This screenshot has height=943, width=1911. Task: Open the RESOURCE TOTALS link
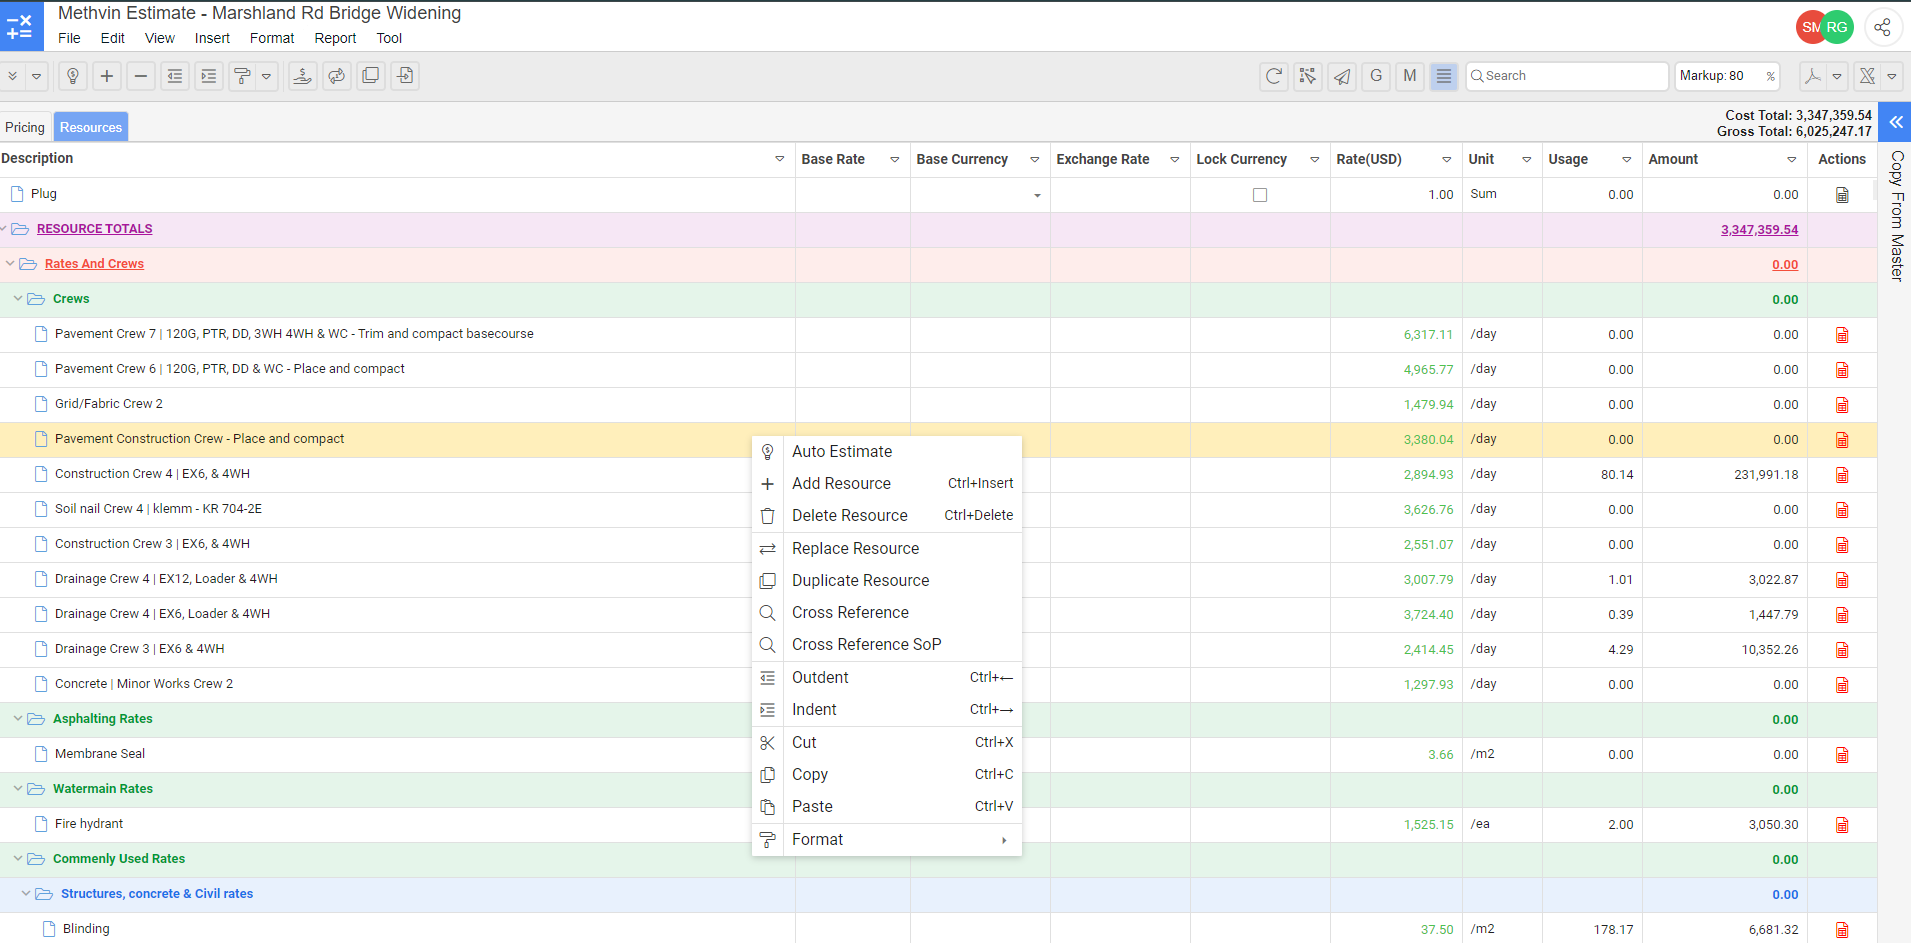click(x=94, y=229)
